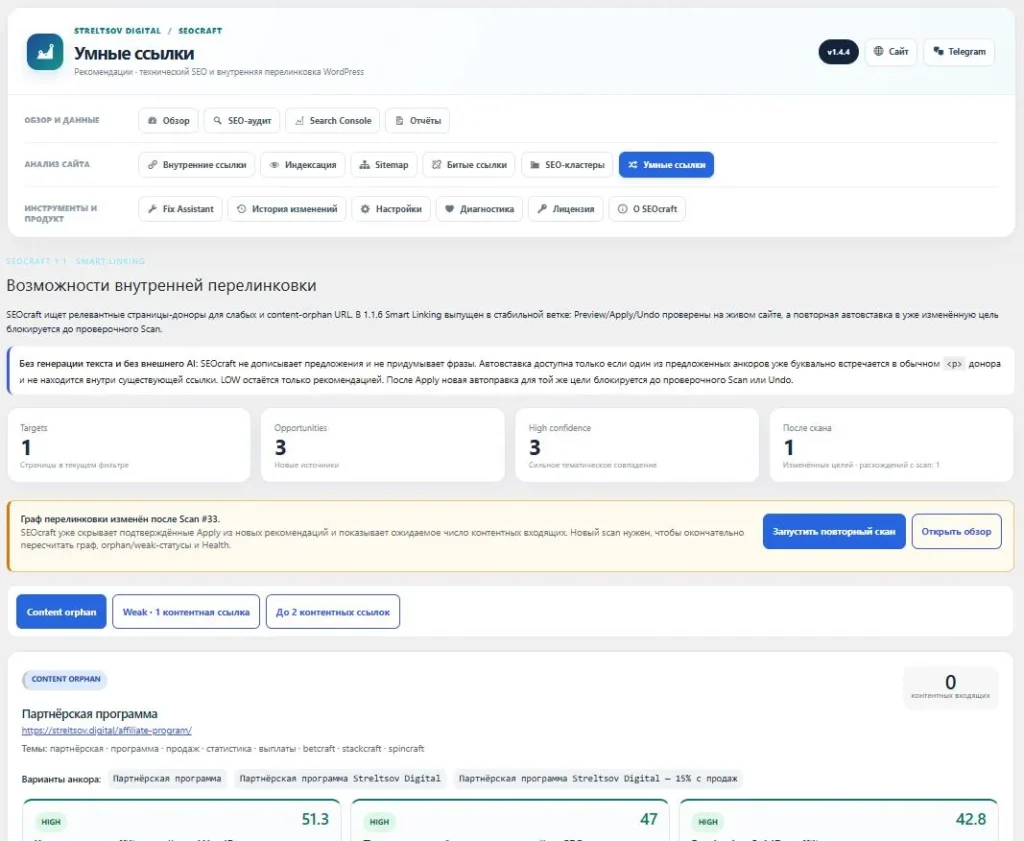Image resolution: width=1024 pixels, height=841 pixels.
Task: Click the Fix Assistant wrench icon
Action: (x=152, y=209)
